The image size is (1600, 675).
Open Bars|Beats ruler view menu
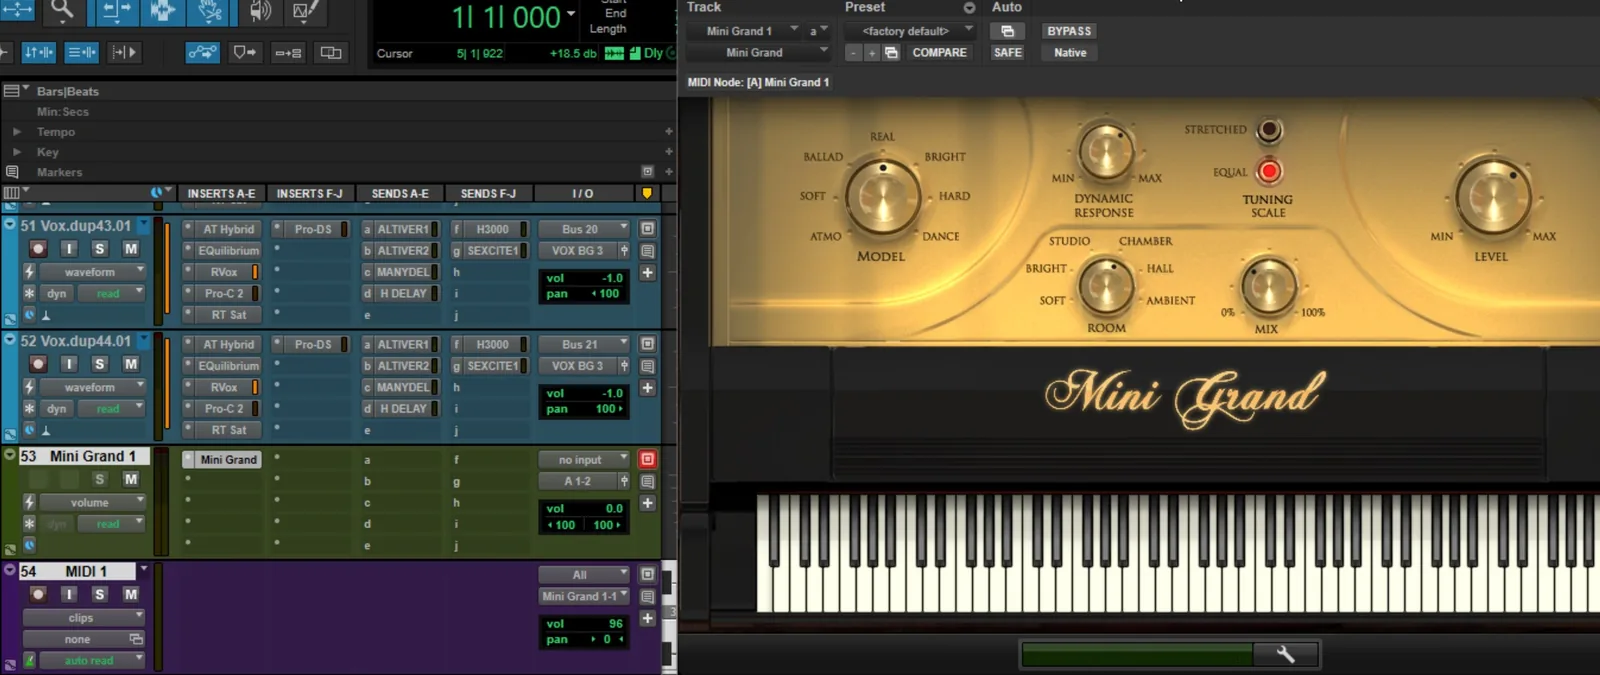pyautogui.click(x=16, y=91)
